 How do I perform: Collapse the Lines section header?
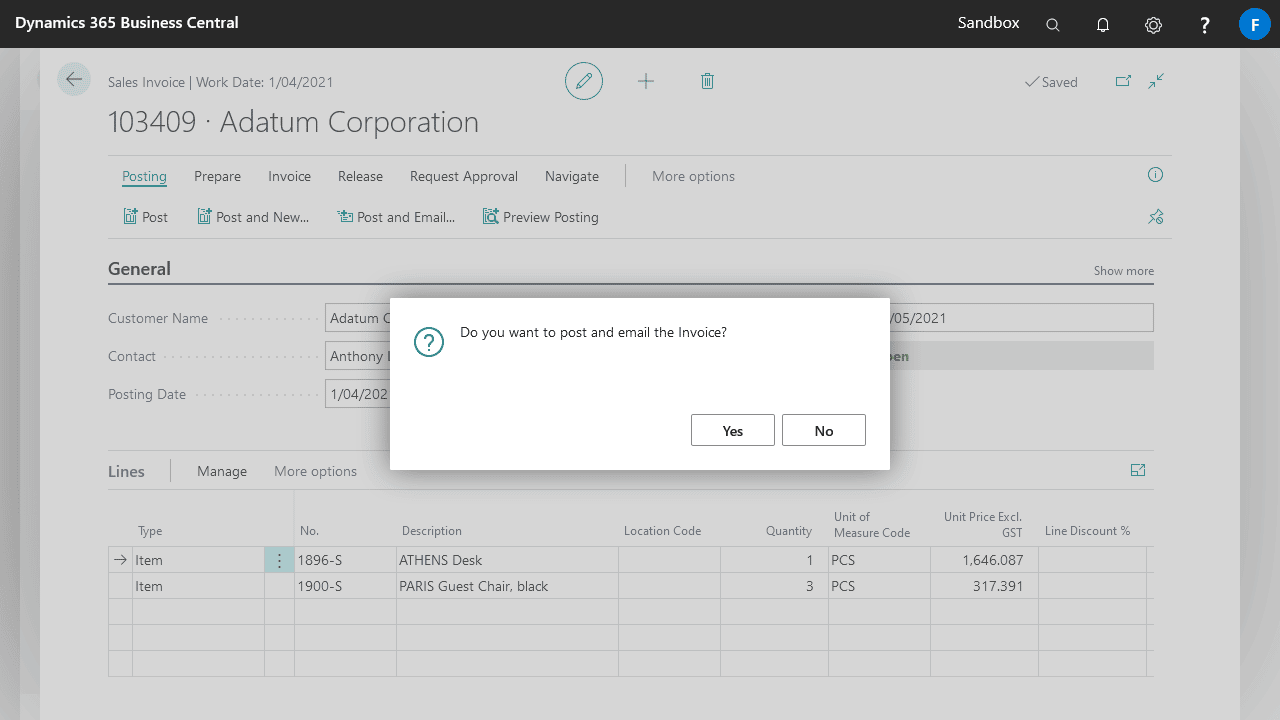click(x=126, y=471)
